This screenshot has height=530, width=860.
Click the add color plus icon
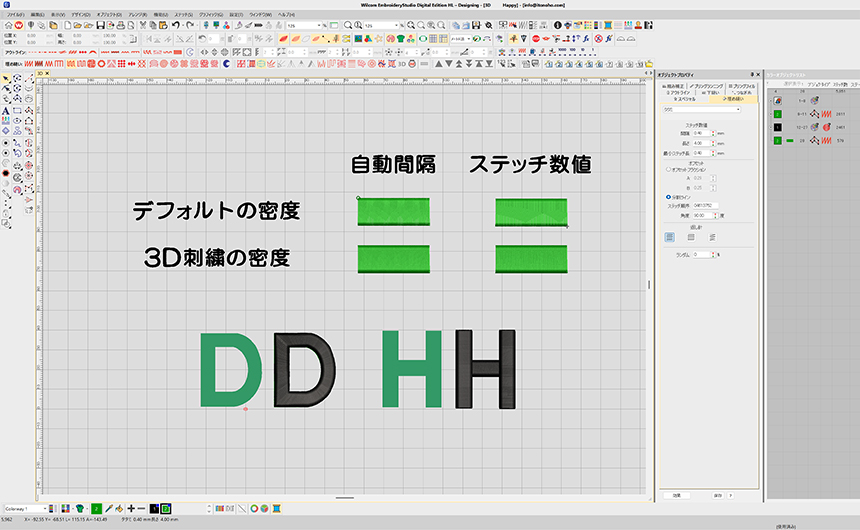click(x=130, y=508)
